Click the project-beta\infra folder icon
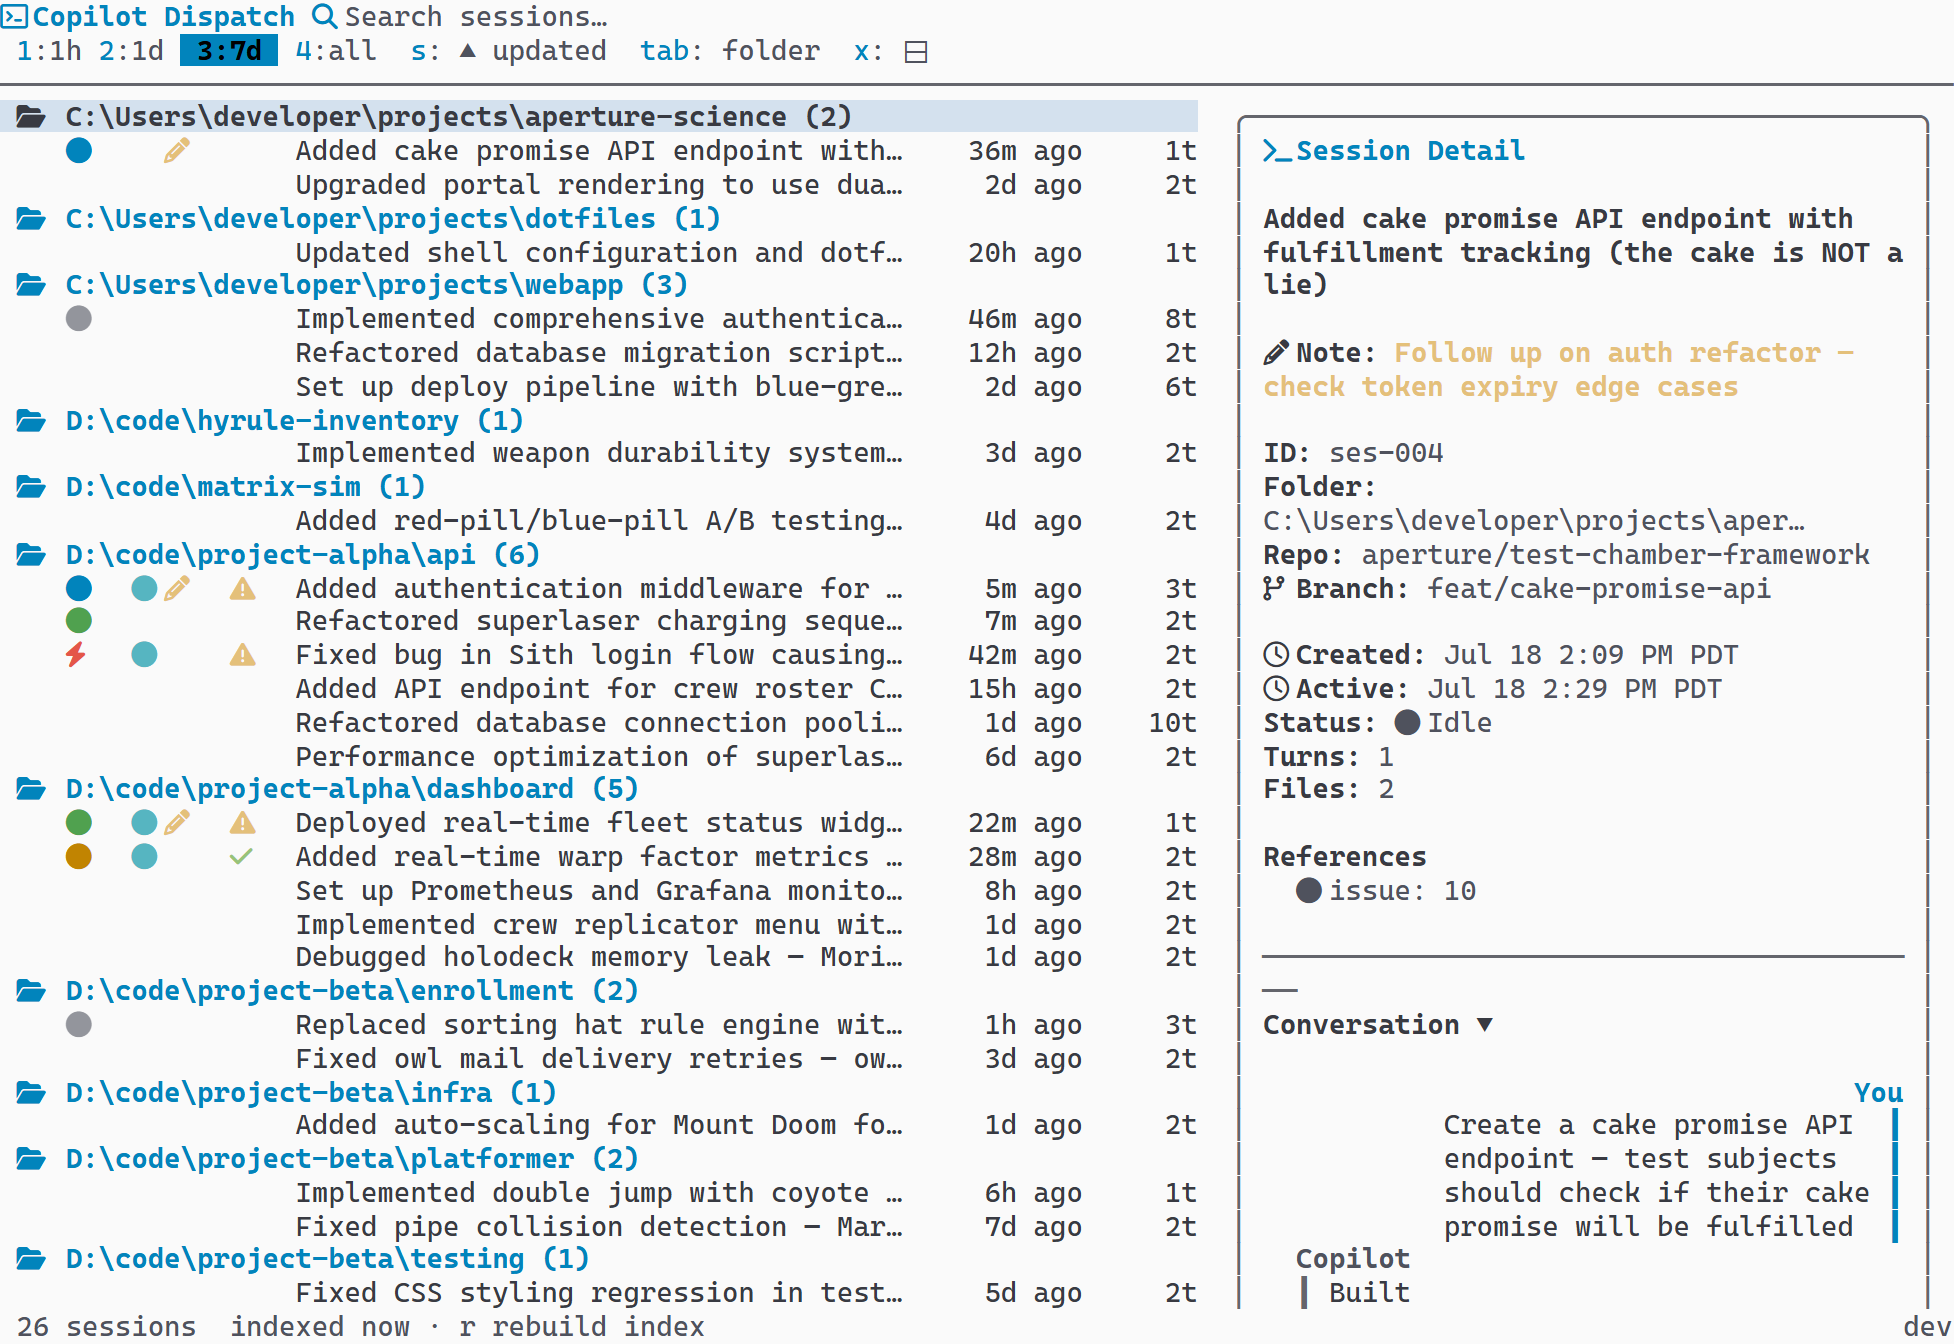This screenshot has height=1344, width=1954. click(31, 1092)
